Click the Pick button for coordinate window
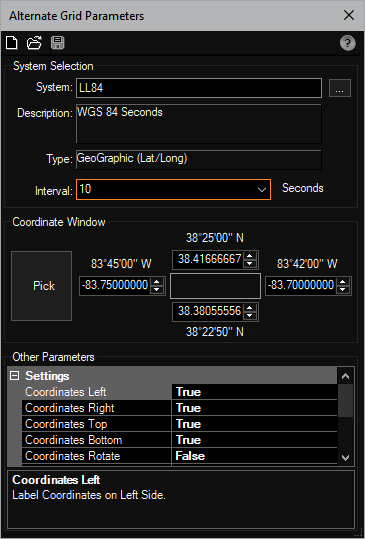This screenshot has width=365, height=539. 42,286
